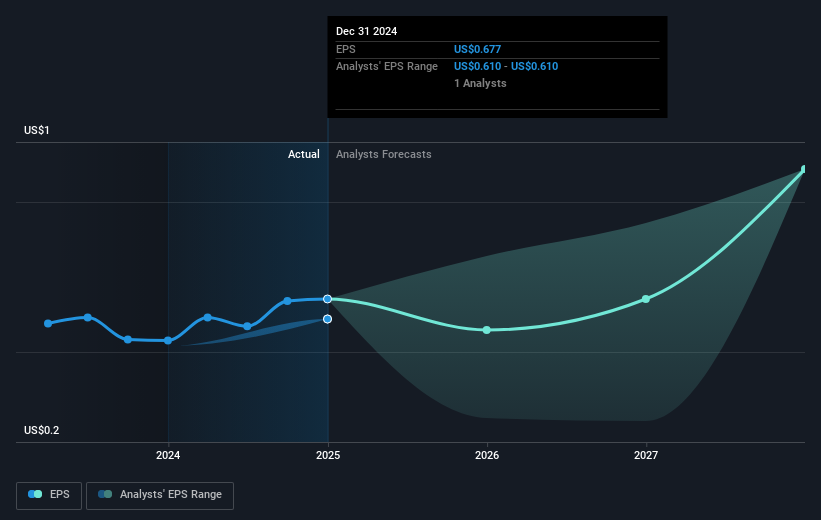Click the Analysts Forecasts section label
The height and width of the screenshot is (520, 821).
tap(384, 154)
